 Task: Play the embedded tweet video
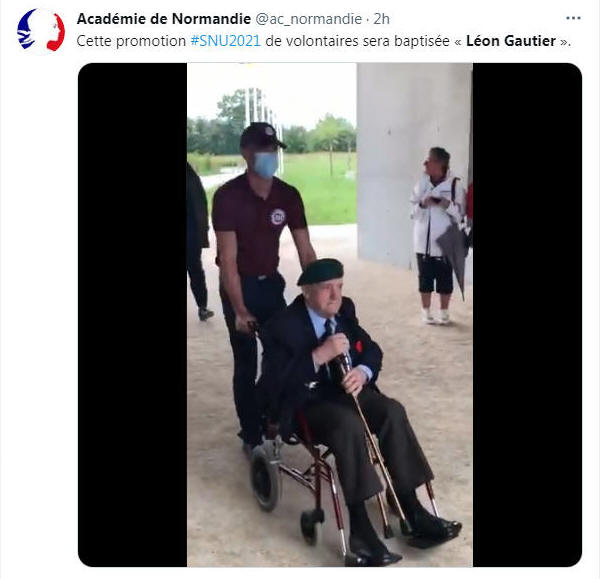click(x=330, y=315)
